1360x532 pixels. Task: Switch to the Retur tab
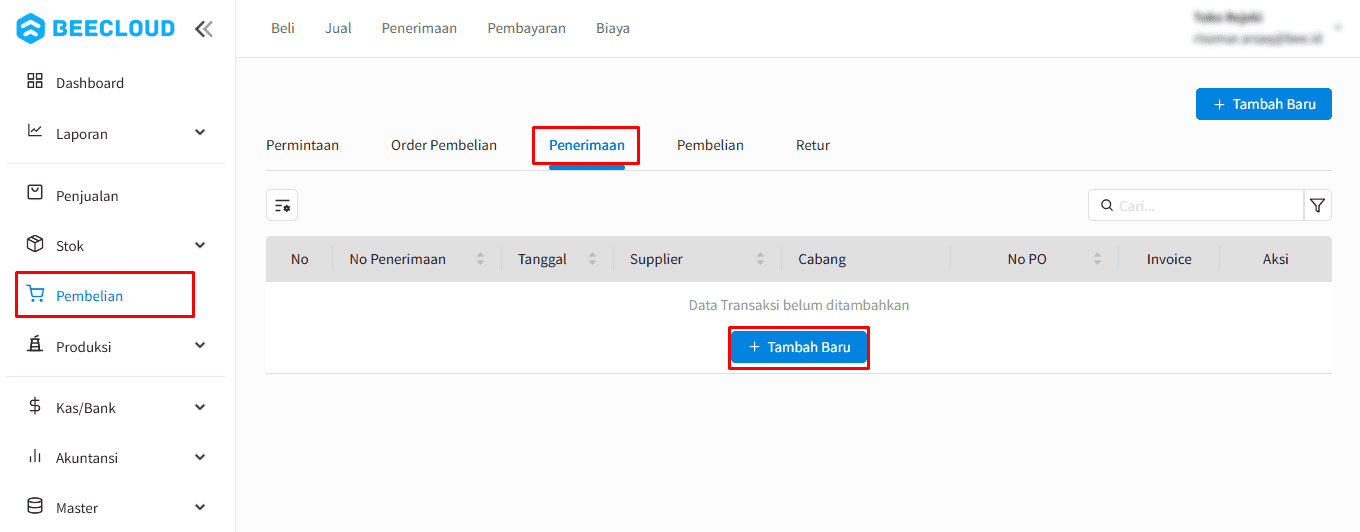click(x=812, y=145)
